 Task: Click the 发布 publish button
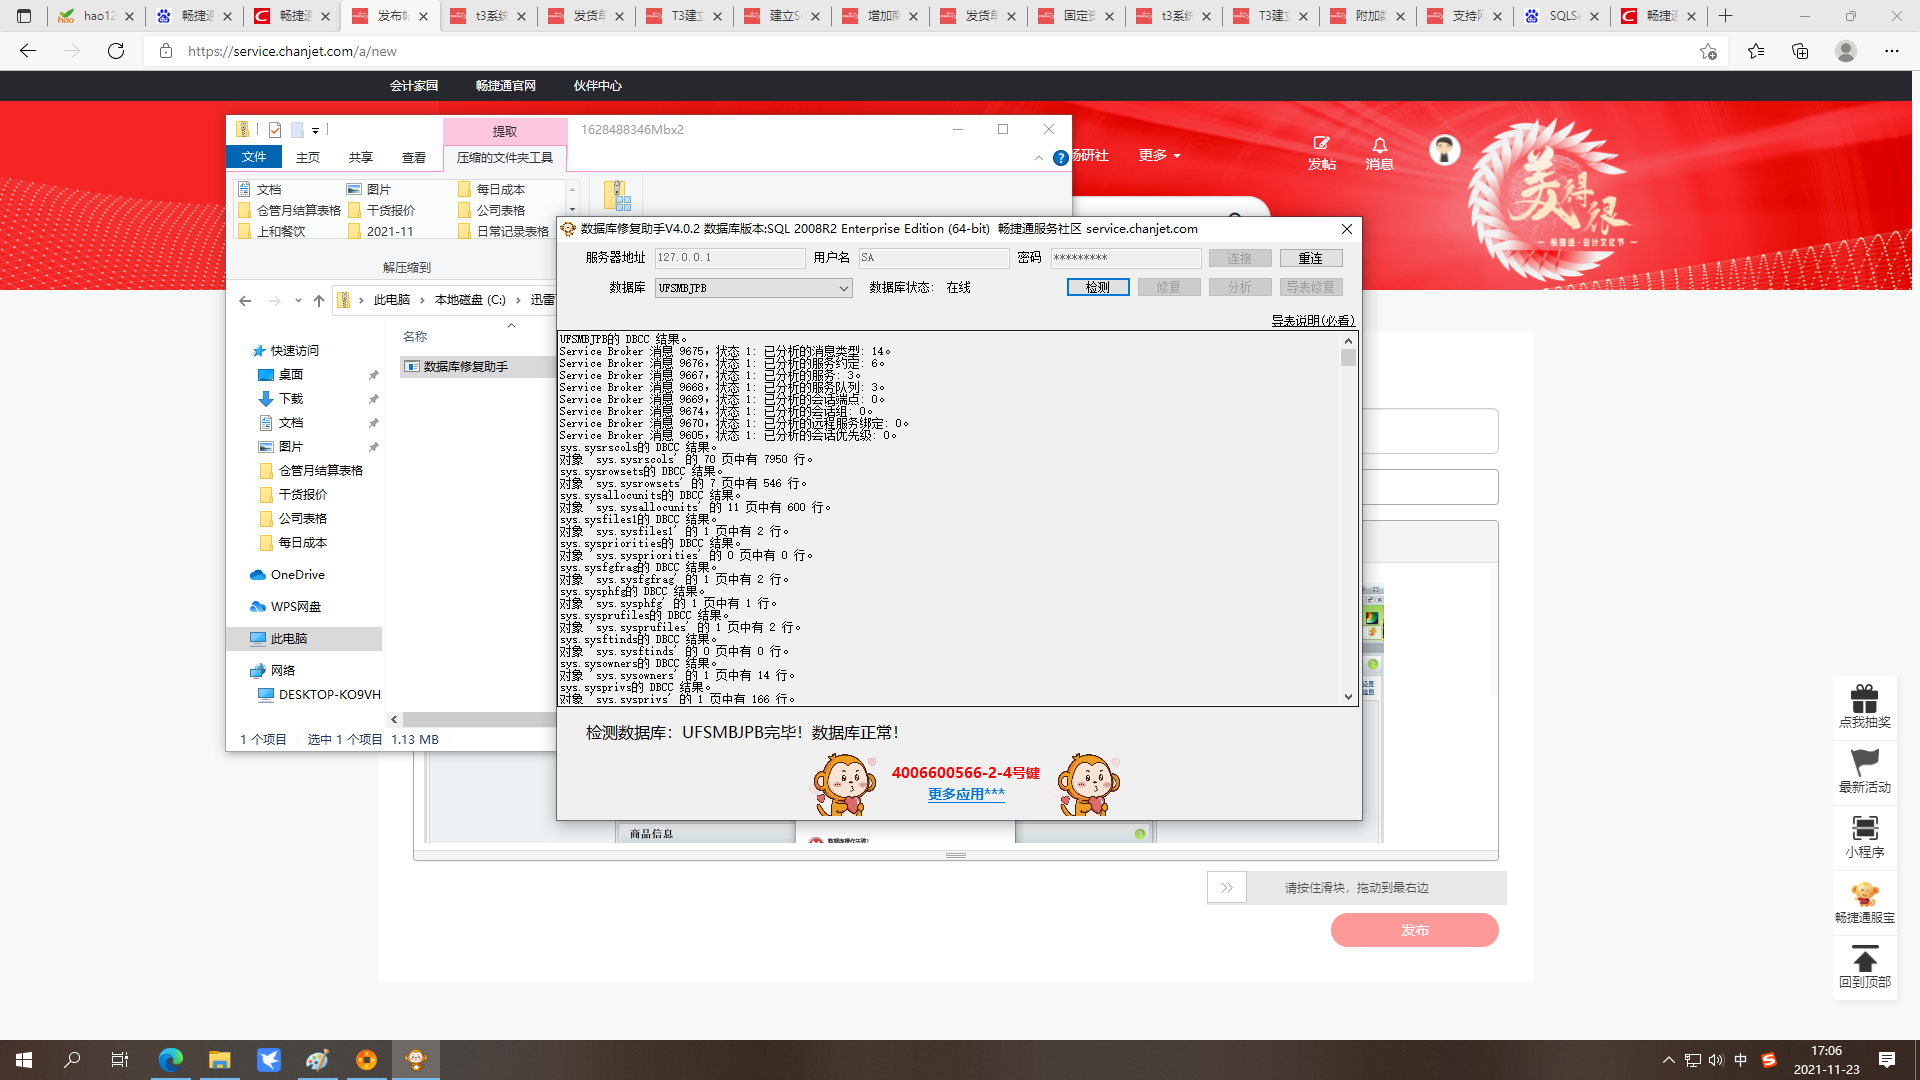[1414, 930]
